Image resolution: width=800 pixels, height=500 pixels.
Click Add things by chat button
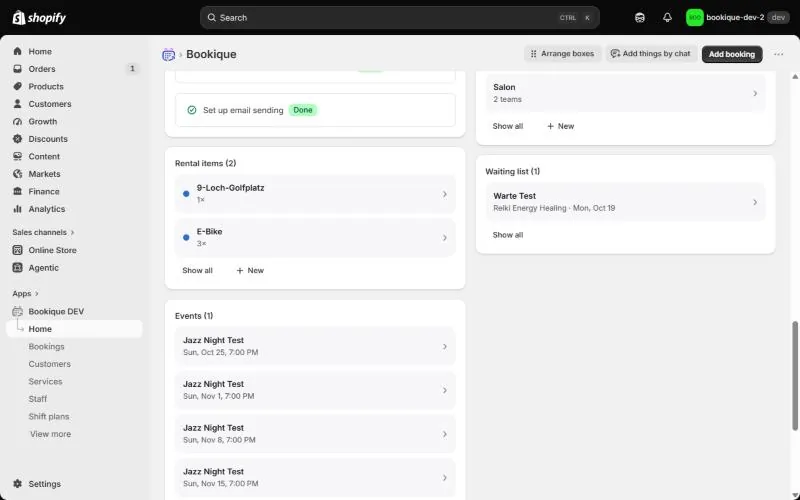coord(651,54)
